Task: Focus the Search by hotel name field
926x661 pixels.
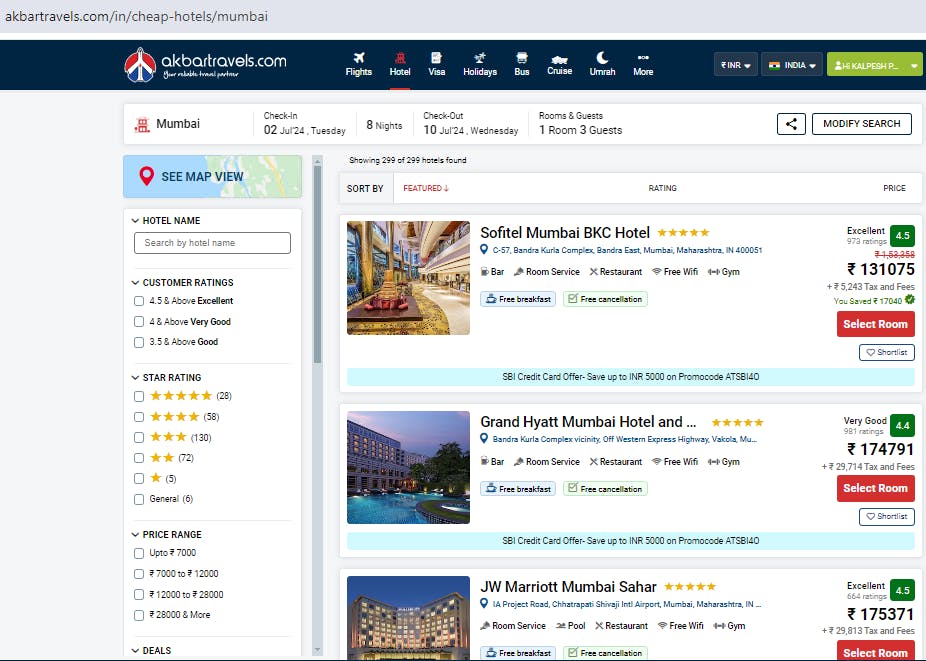Action: 213,243
